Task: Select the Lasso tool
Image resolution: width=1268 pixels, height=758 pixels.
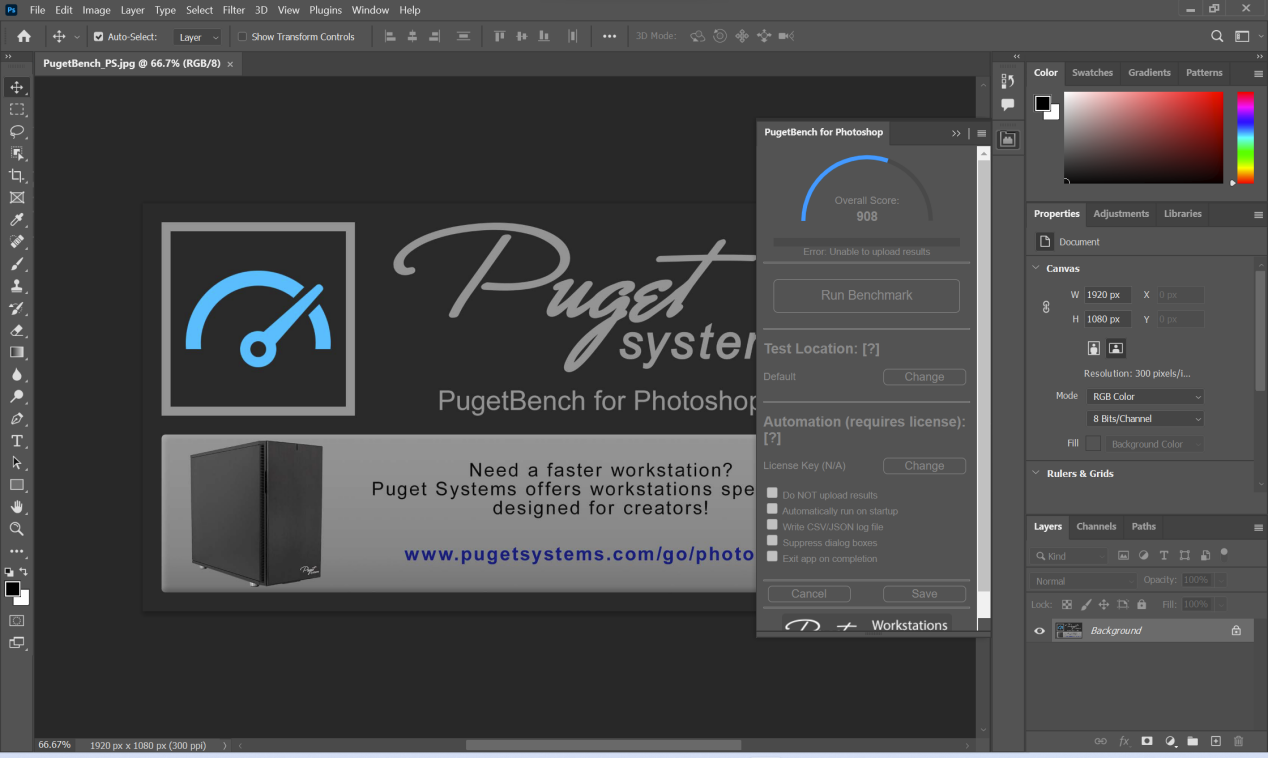Action: point(17,132)
